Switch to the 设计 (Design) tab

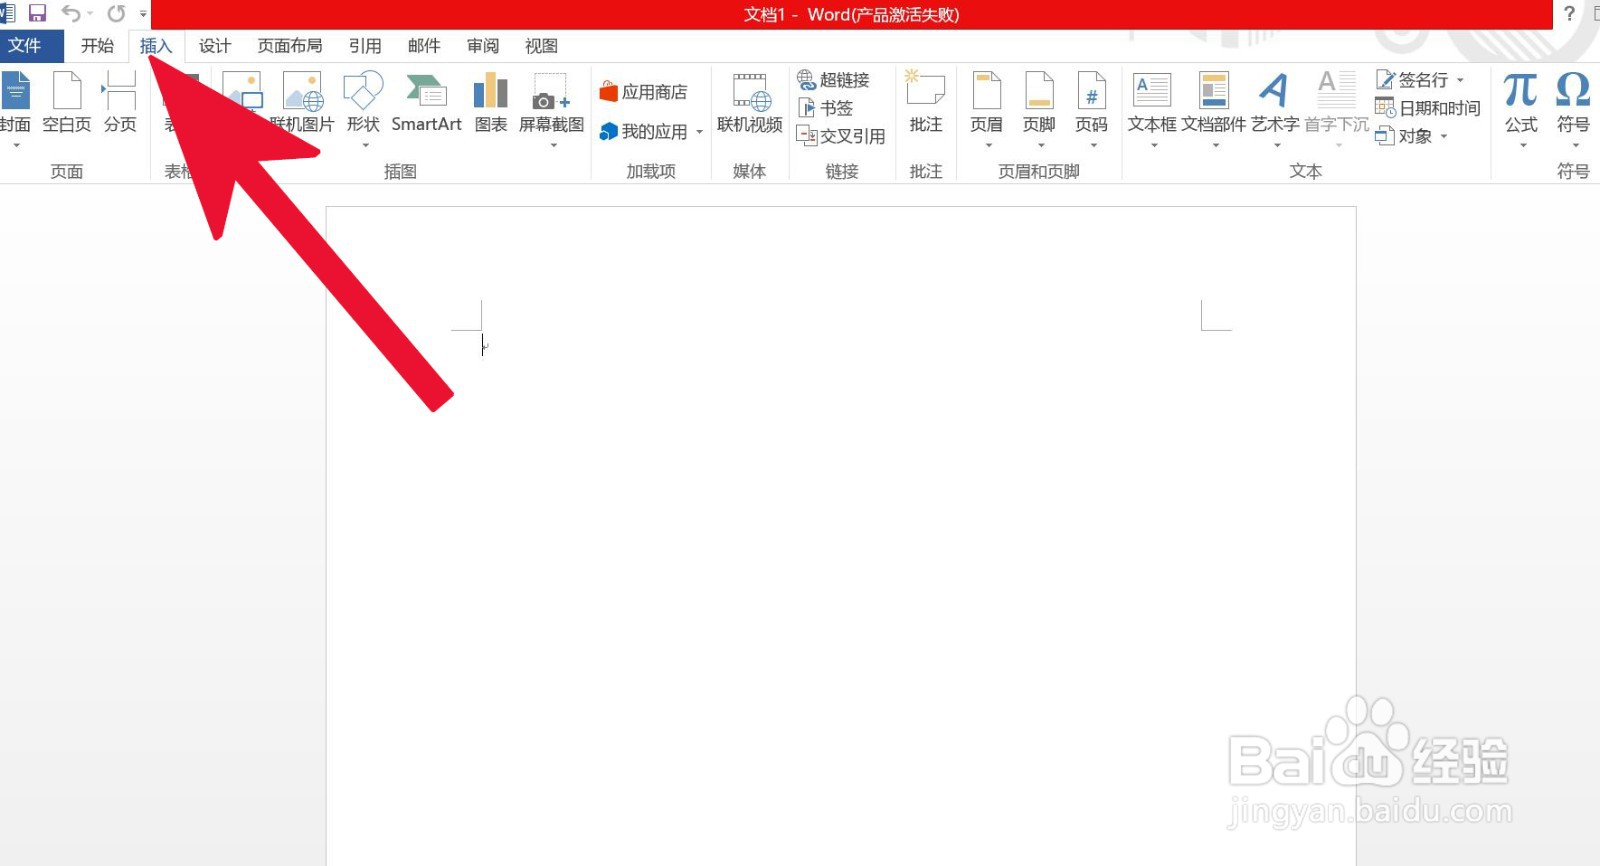click(x=215, y=46)
